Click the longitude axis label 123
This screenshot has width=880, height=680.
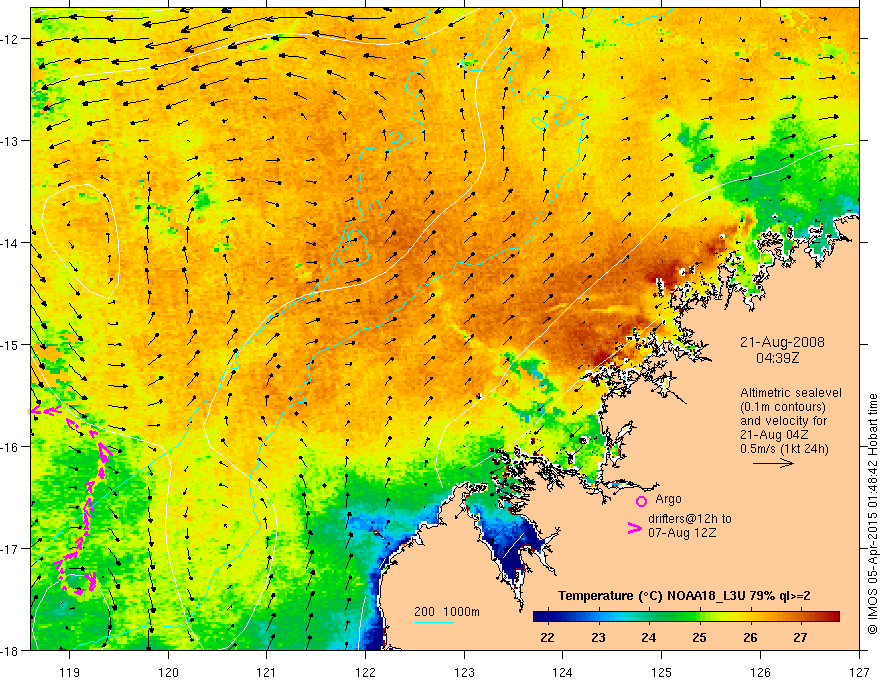pos(464,672)
